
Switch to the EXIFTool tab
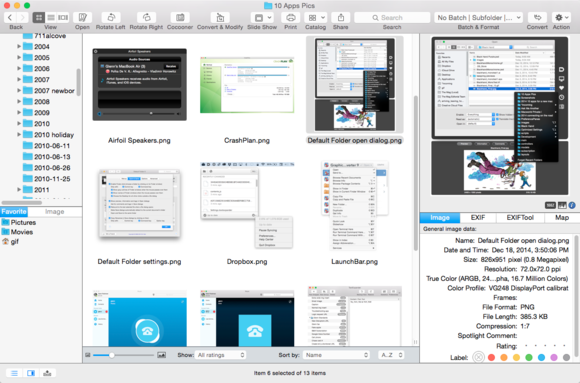click(520, 218)
